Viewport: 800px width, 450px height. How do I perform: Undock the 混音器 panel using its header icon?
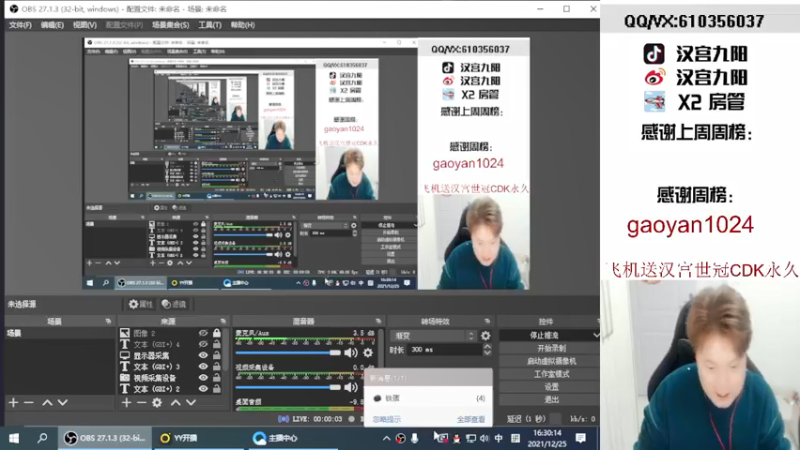tap(378, 321)
